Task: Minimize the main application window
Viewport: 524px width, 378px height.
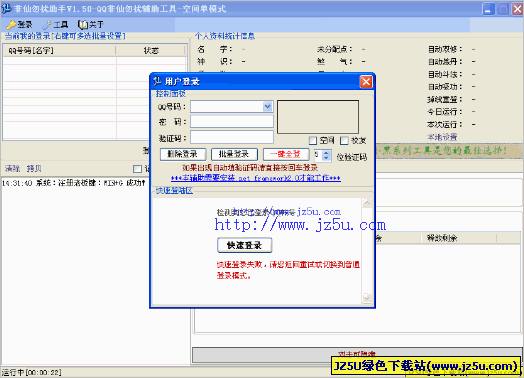Action: (489, 9)
